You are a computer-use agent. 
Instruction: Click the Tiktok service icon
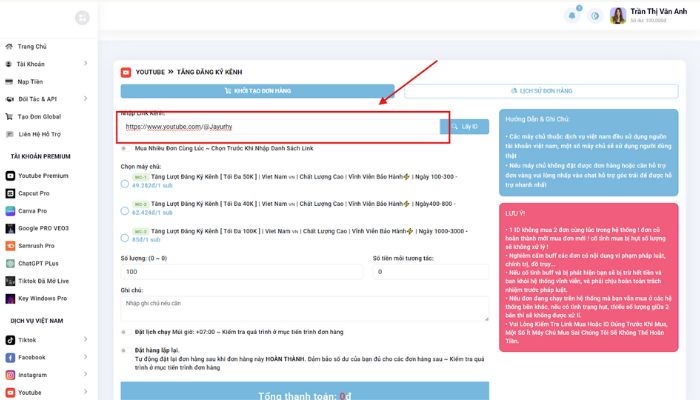click(10, 340)
